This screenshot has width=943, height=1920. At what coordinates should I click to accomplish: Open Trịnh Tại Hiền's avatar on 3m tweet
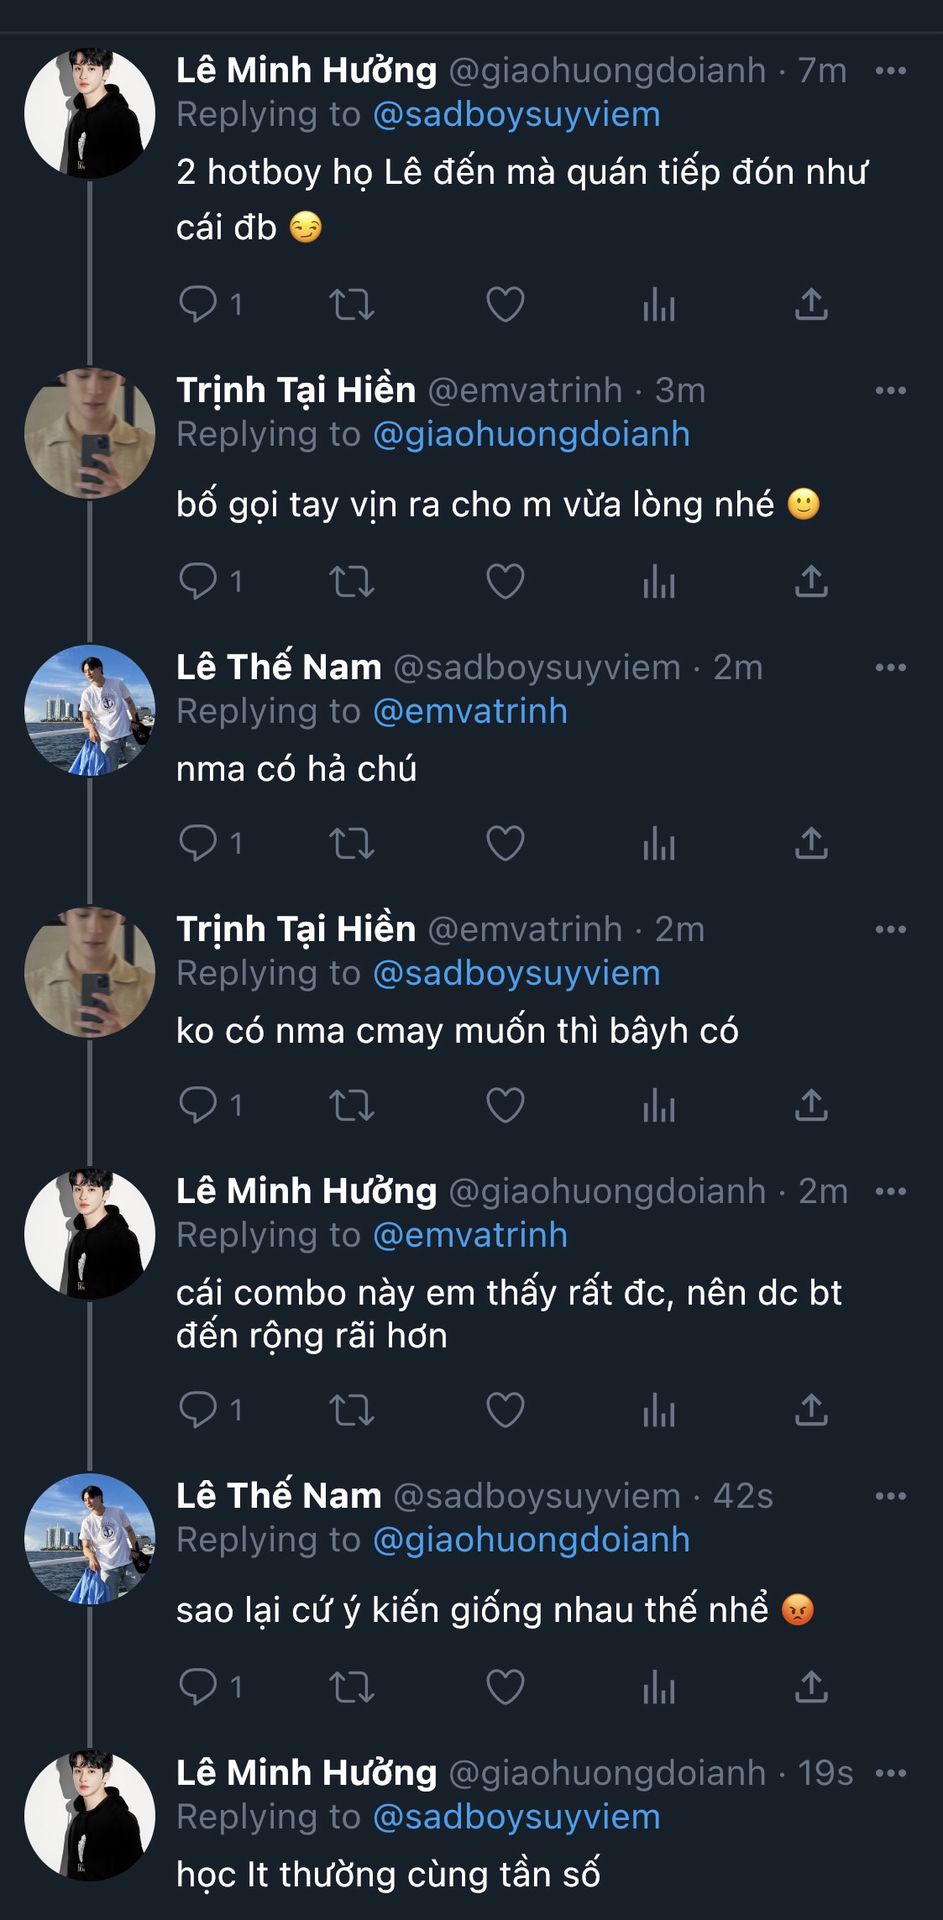[x=90, y=433]
